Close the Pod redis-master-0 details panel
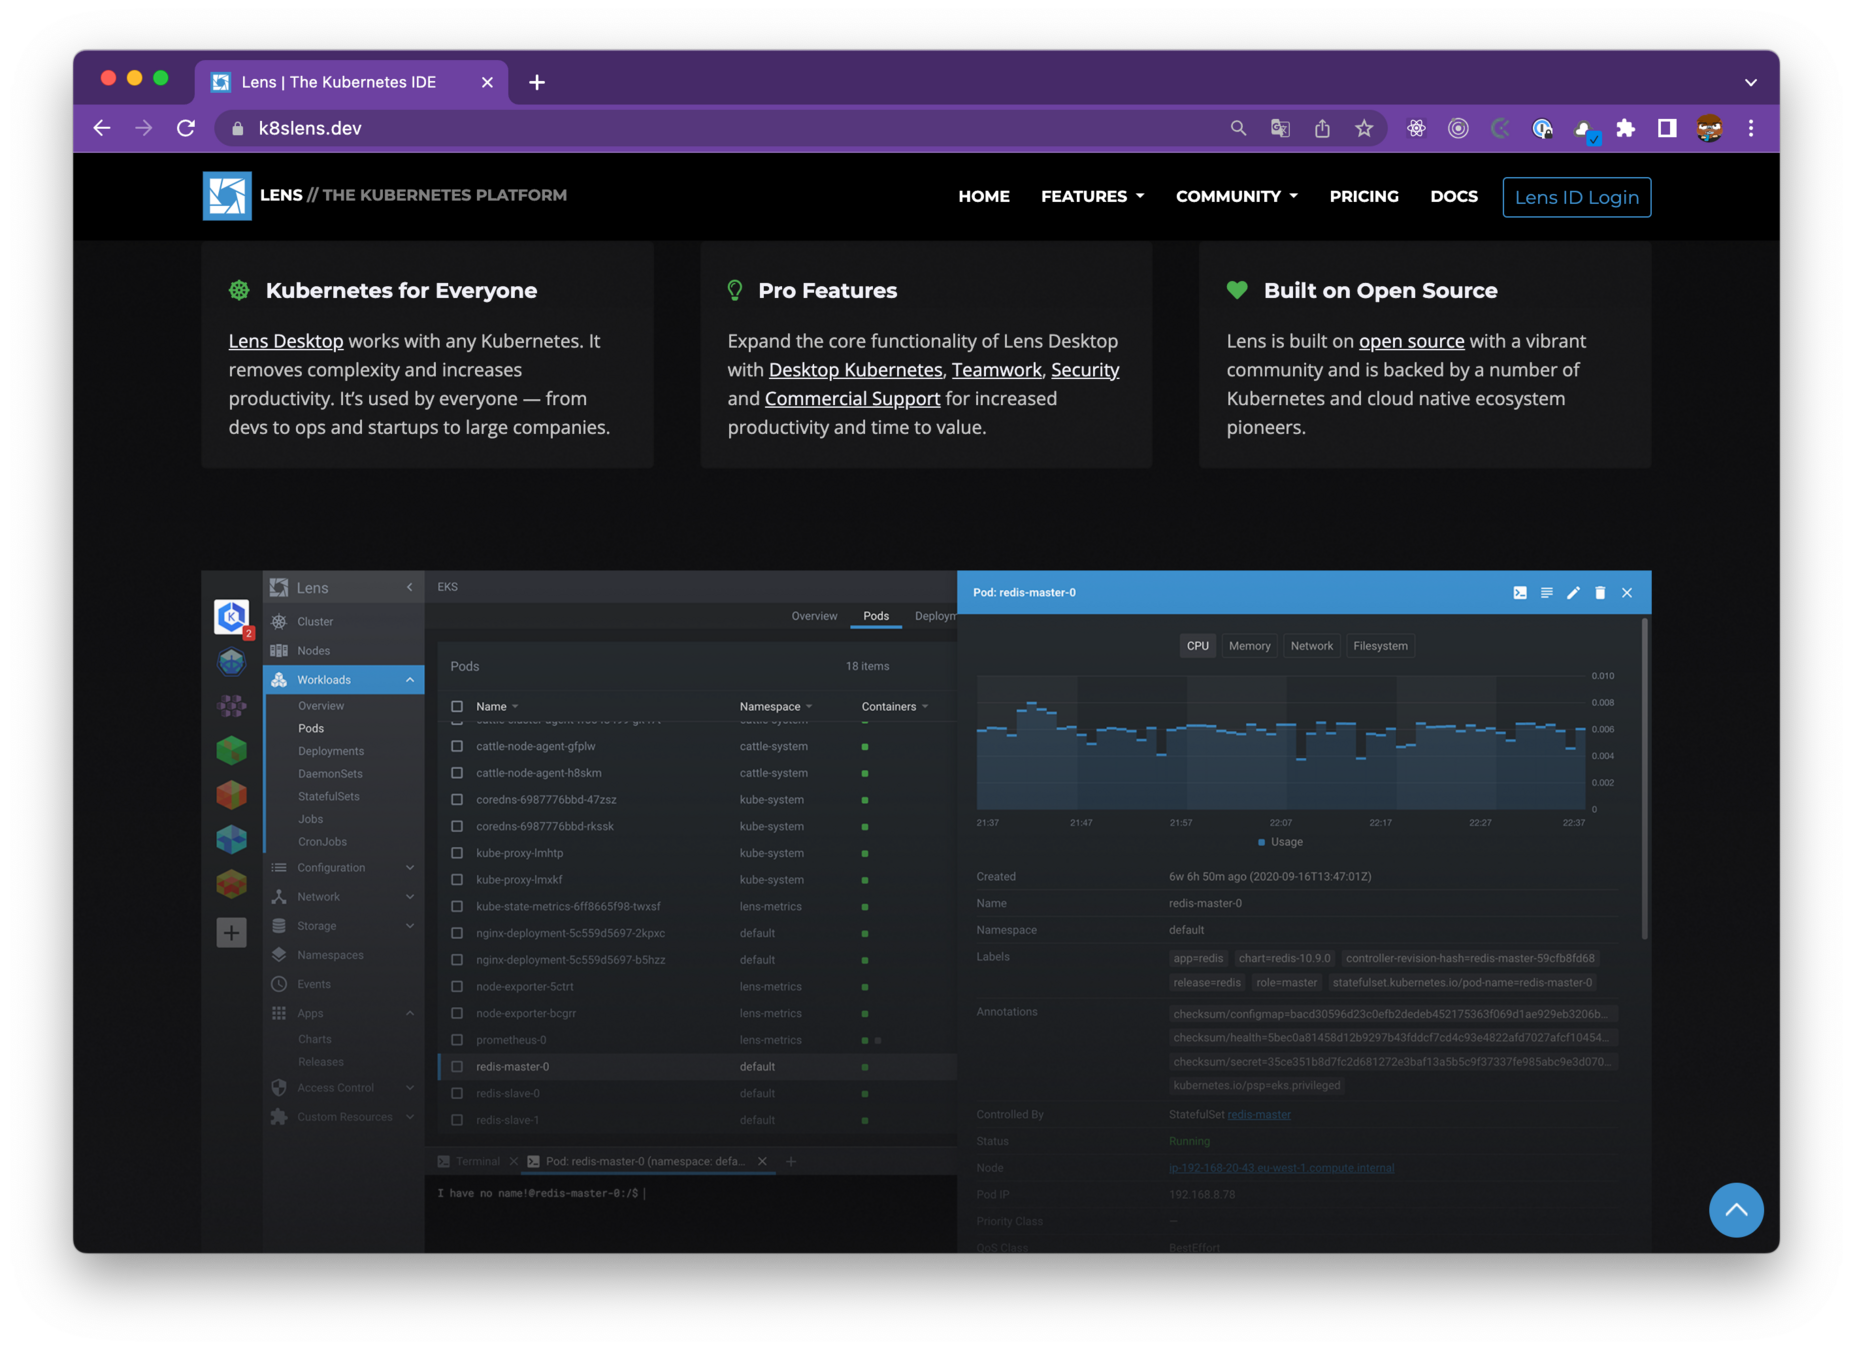 (1627, 593)
